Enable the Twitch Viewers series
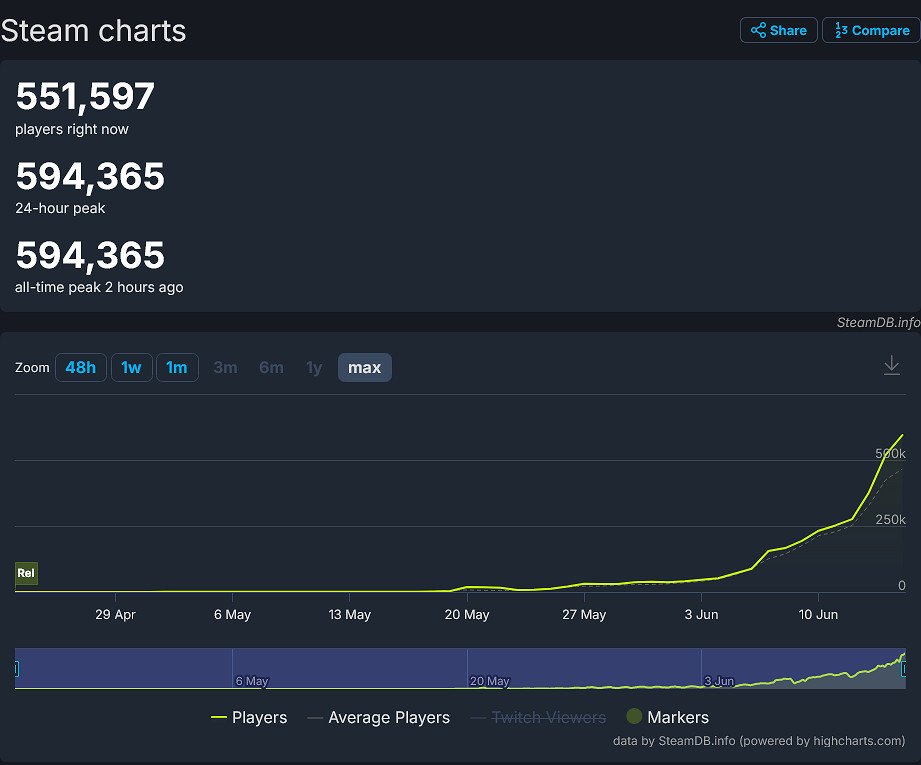The width and height of the screenshot is (921, 765). [537, 717]
